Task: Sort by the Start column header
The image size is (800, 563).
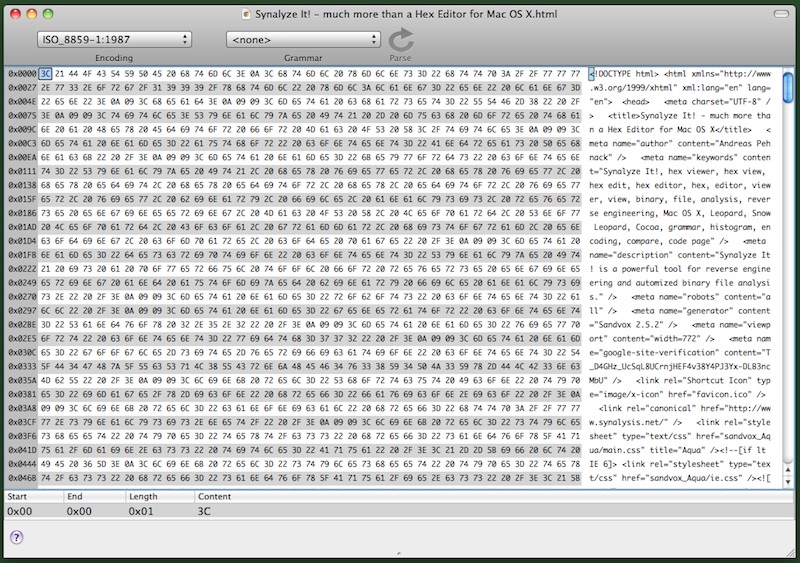Action: pos(32,496)
